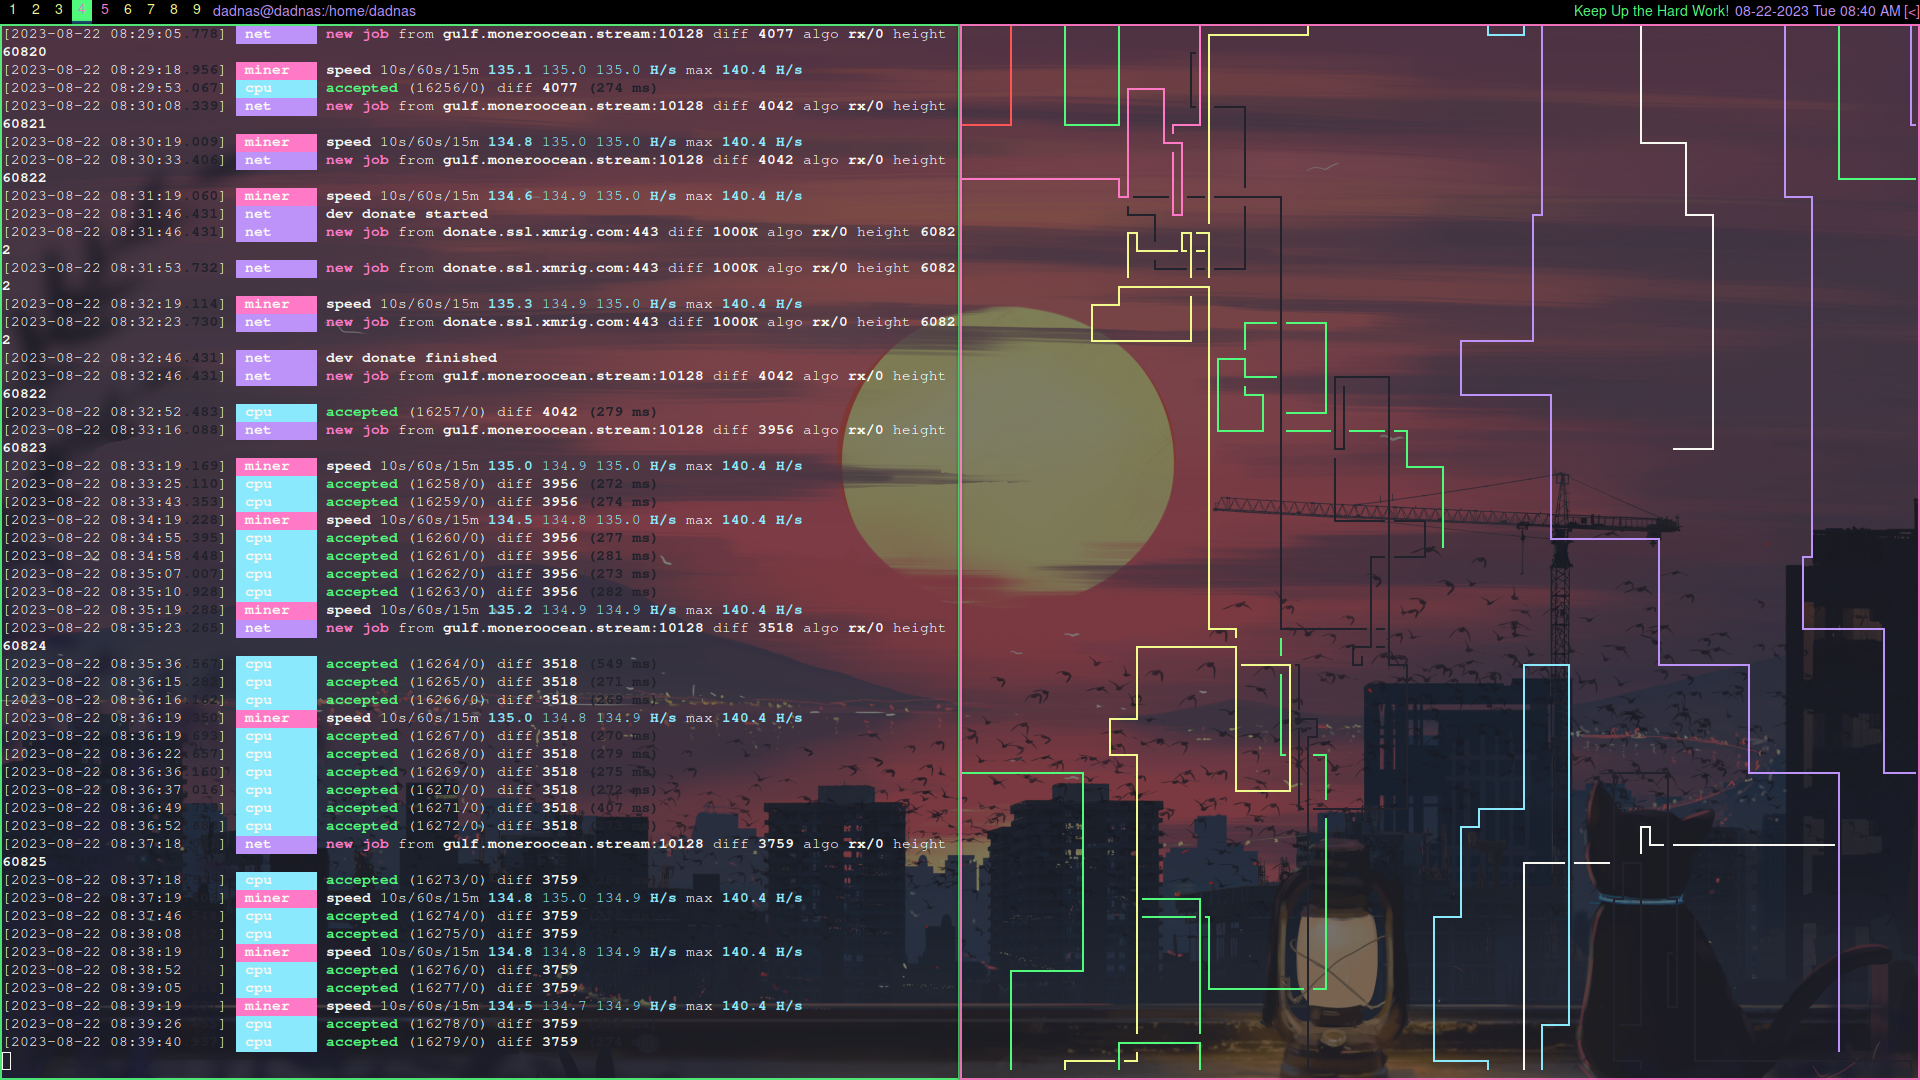
Task: Click the 08-22-2023 Tue 08:40 AM clock
Action: point(1817,11)
